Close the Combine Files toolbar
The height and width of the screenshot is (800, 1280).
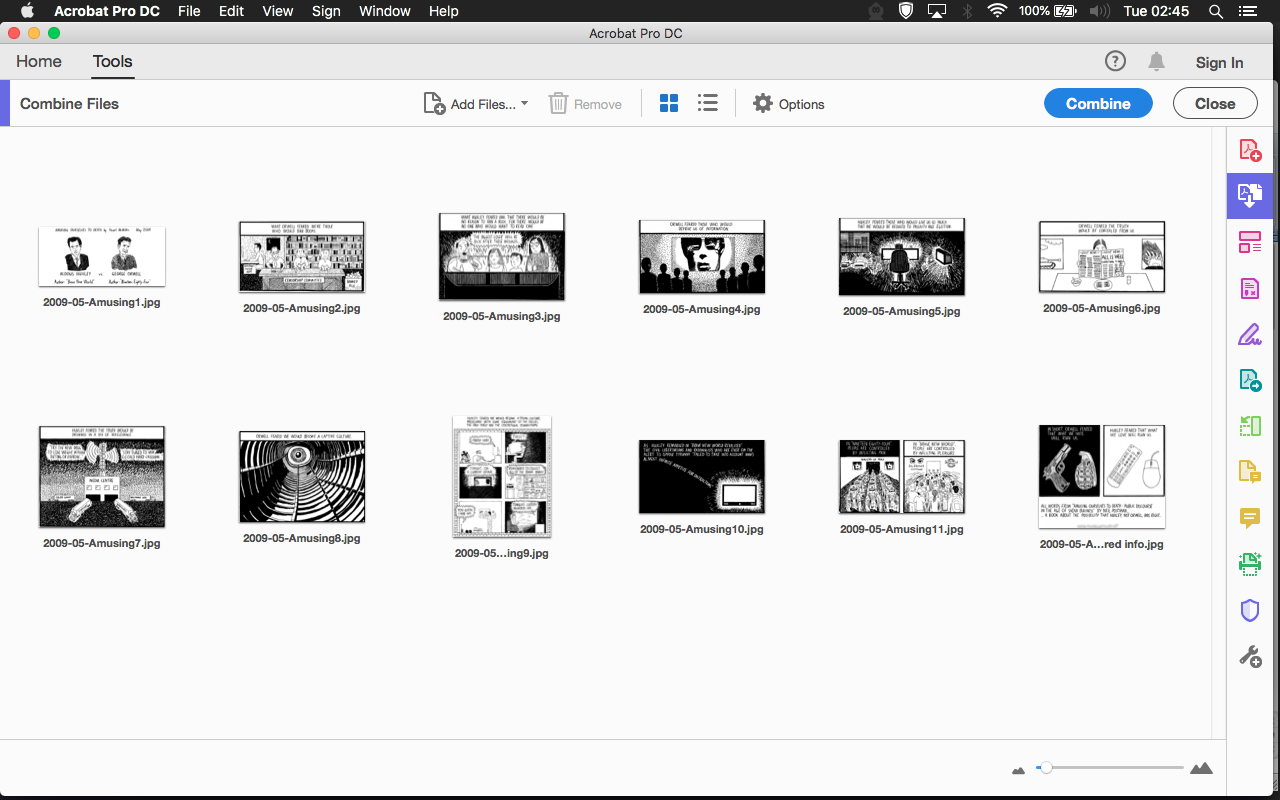1215,103
